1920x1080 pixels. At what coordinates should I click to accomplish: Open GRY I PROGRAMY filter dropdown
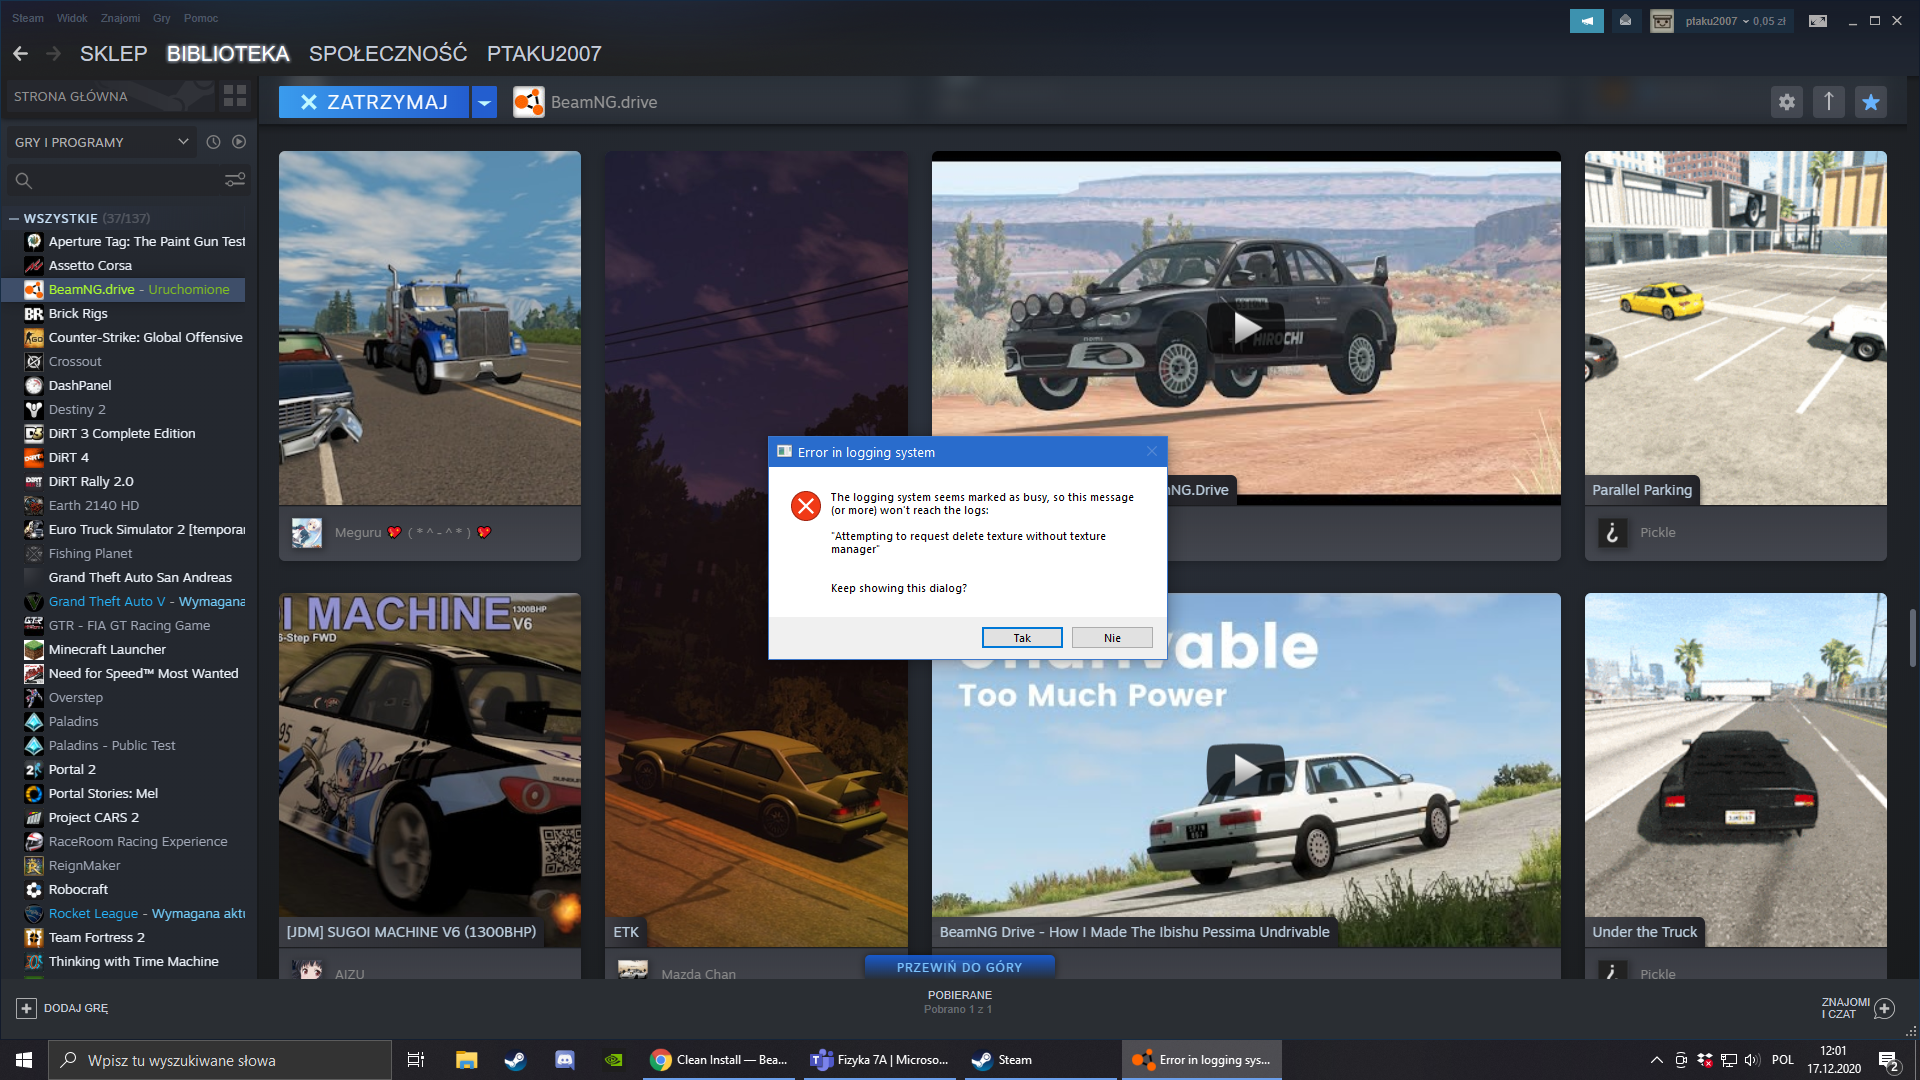(100, 142)
